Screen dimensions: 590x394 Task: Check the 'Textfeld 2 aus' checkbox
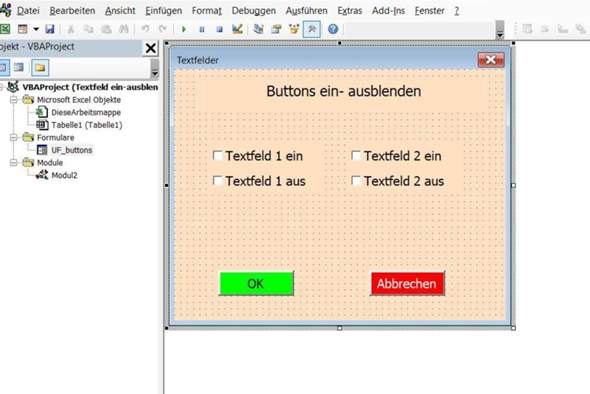pos(356,181)
